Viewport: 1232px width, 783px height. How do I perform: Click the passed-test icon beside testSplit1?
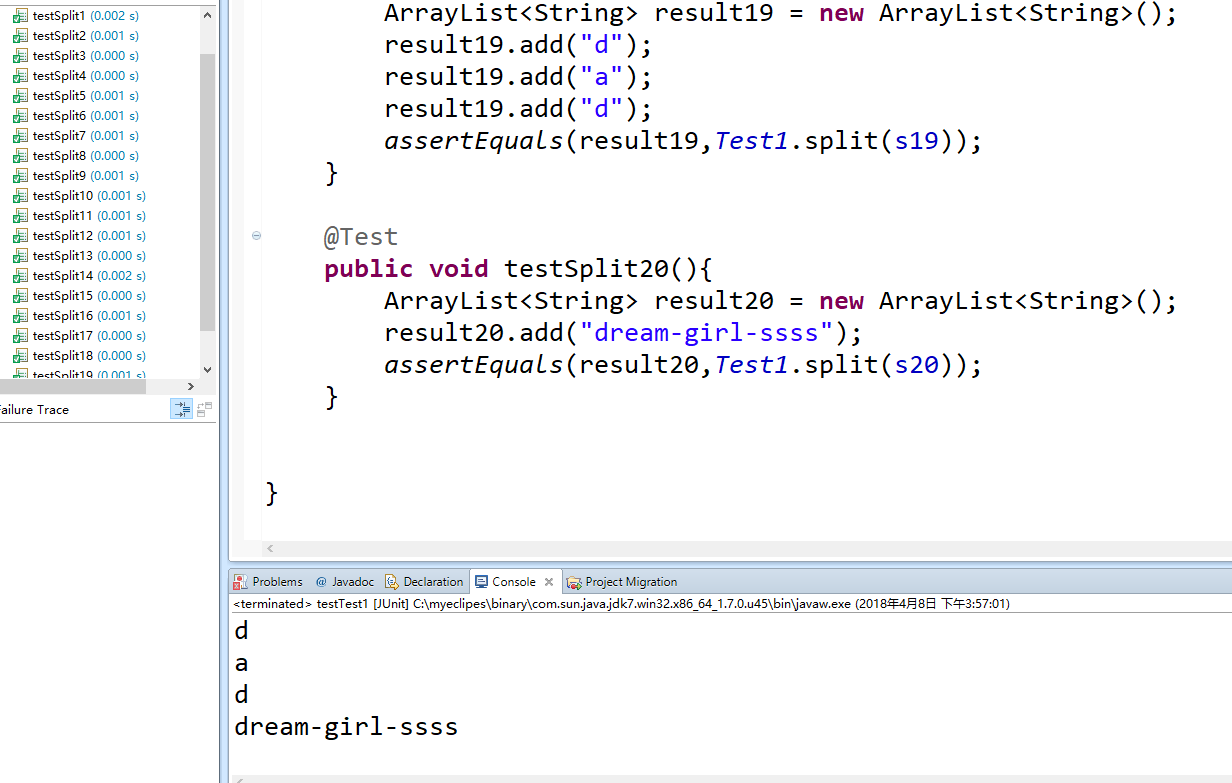click(x=20, y=16)
